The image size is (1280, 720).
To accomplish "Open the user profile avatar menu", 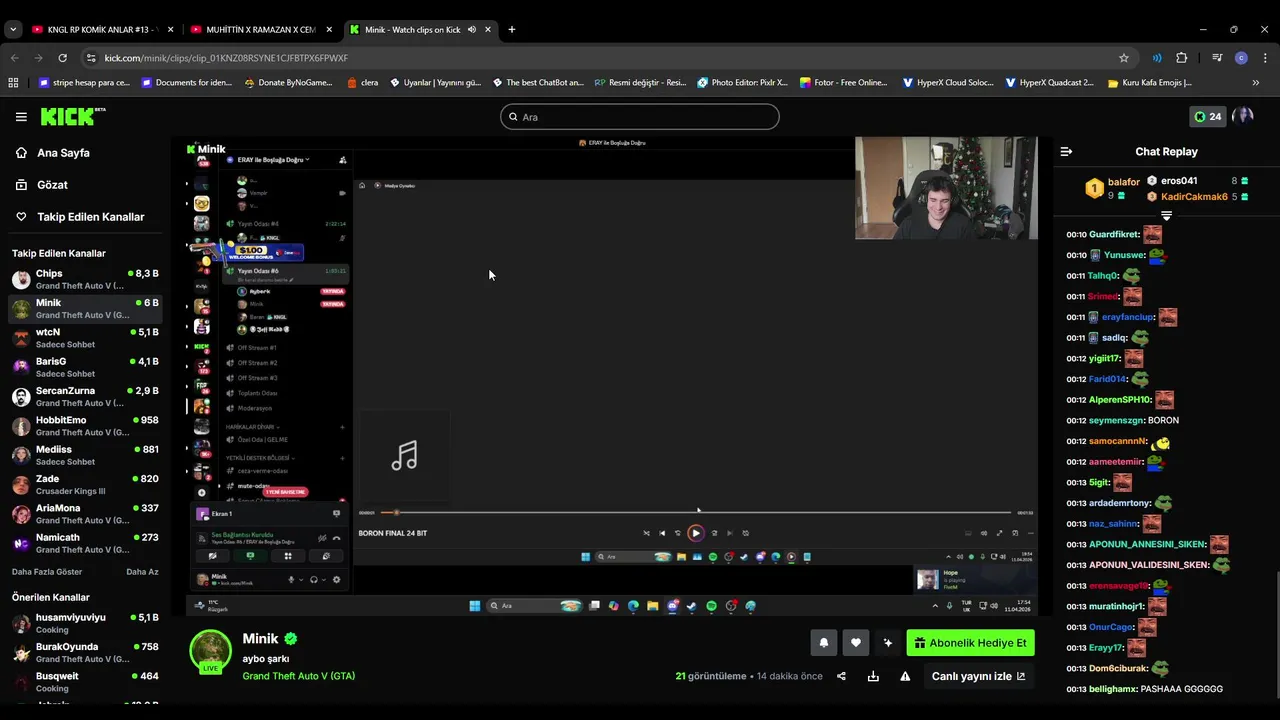I will [x=1243, y=117].
